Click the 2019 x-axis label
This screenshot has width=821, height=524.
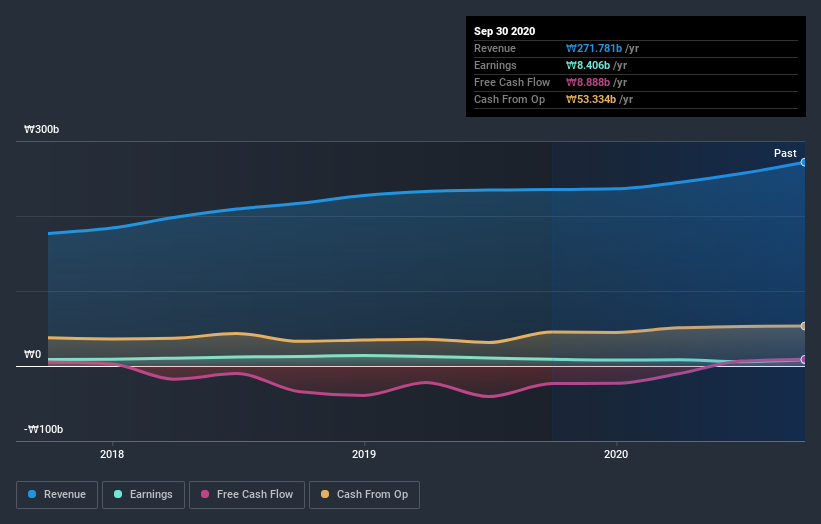[364, 454]
